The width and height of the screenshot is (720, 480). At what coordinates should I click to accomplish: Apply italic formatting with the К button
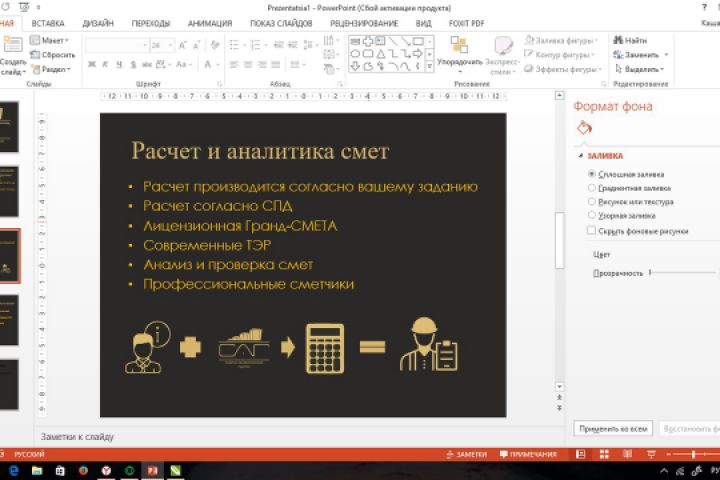coord(105,65)
